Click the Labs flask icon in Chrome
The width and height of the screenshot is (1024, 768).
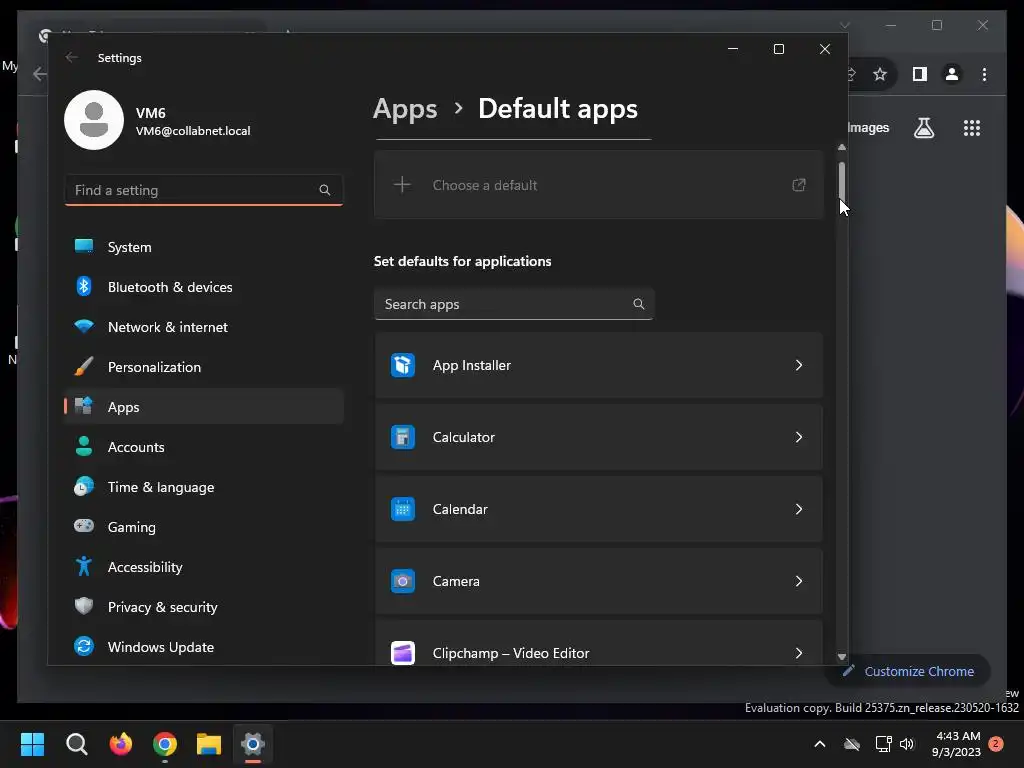click(923, 128)
